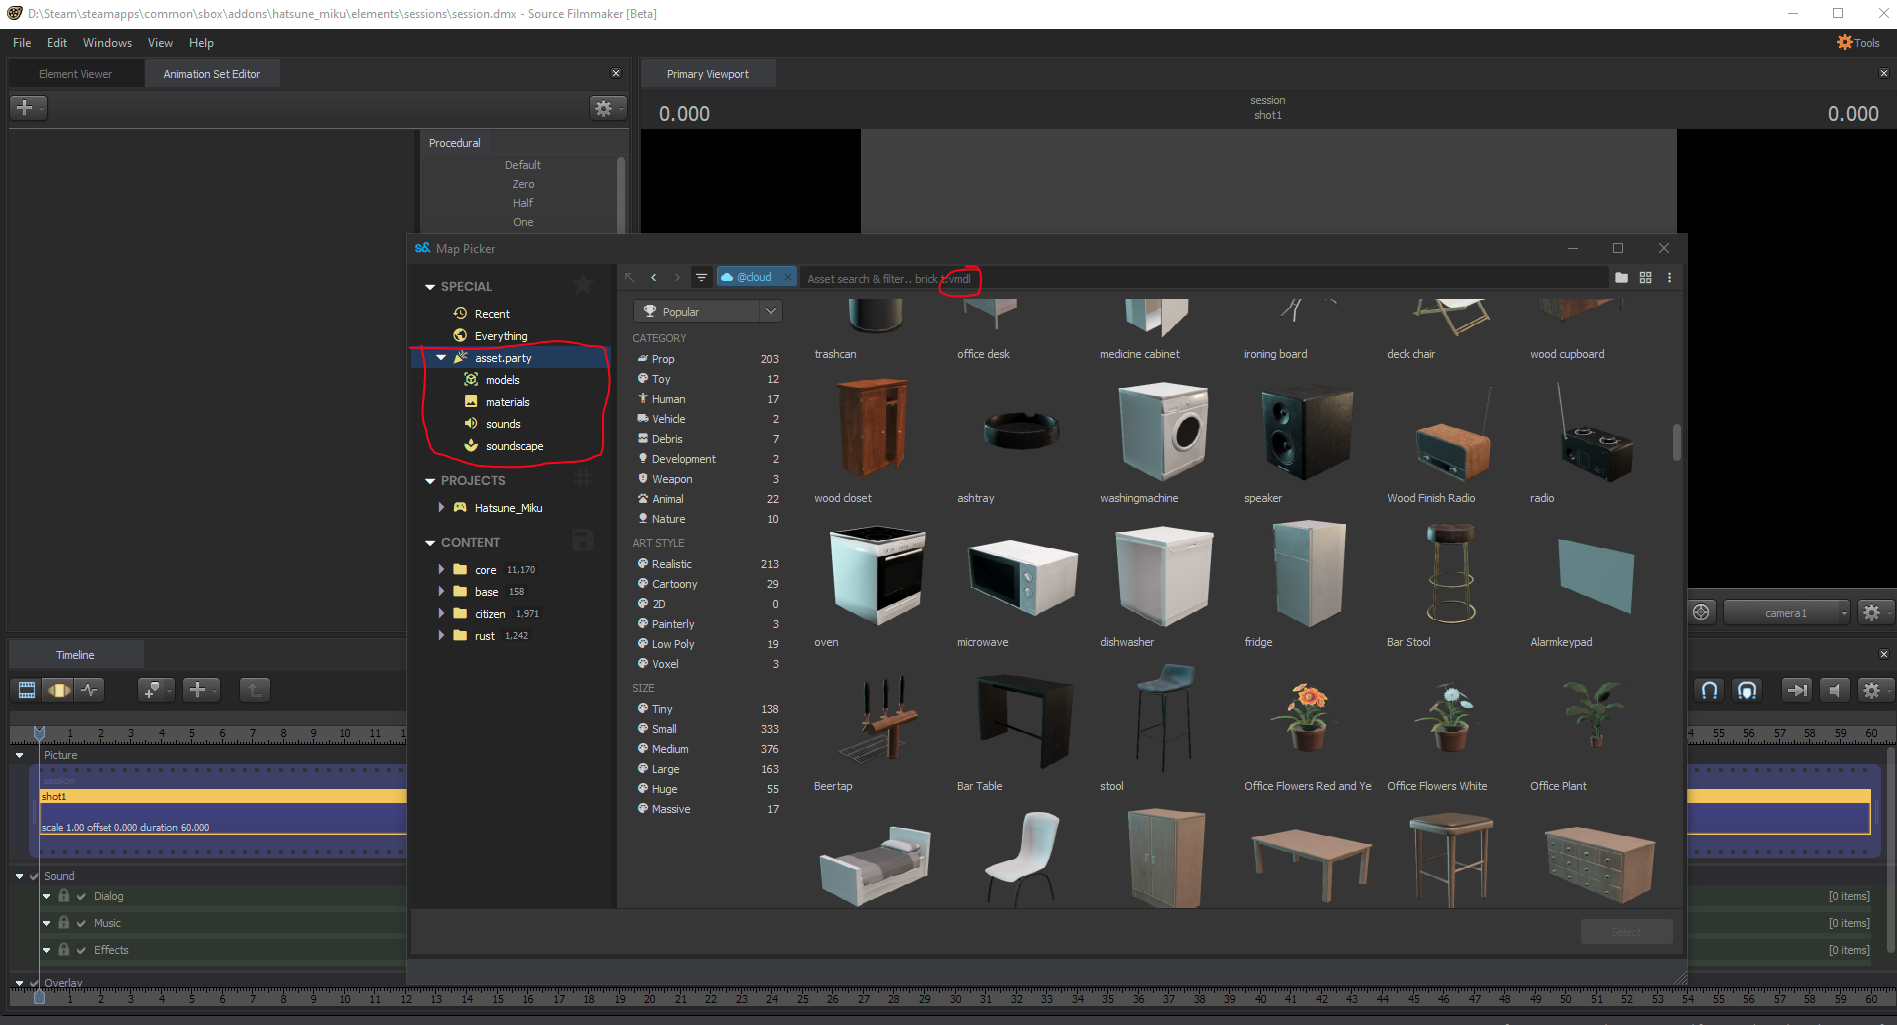The height and width of the screenshot is (1025, 1897).
Task: Select the models icon under asset.party
Action: point(472,379)
